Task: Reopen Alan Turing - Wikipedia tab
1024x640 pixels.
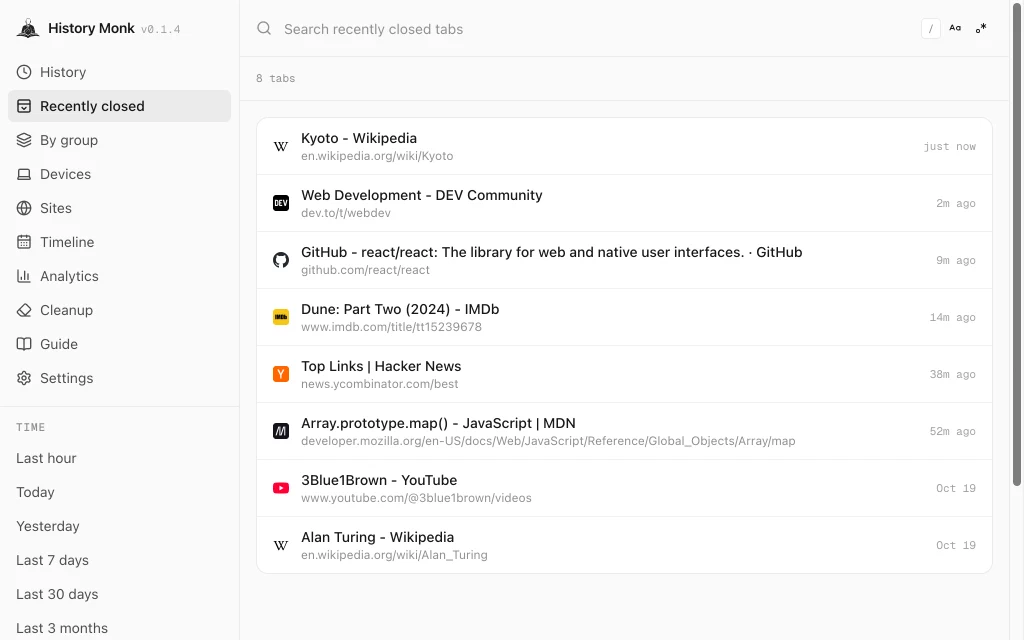Action: [x=624, y=545]
